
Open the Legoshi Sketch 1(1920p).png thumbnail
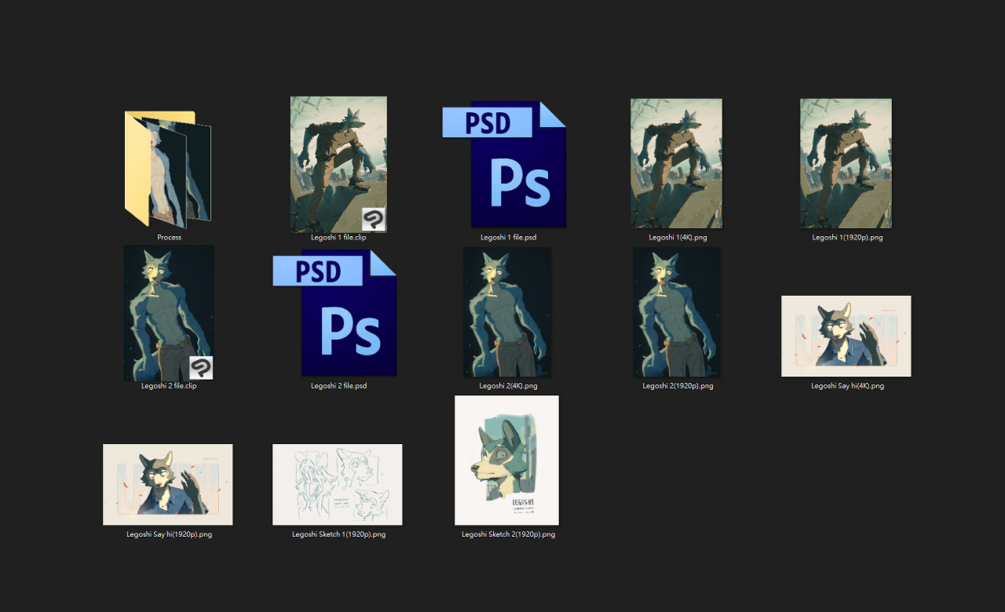pyautogui.click(x=338, y=484)
